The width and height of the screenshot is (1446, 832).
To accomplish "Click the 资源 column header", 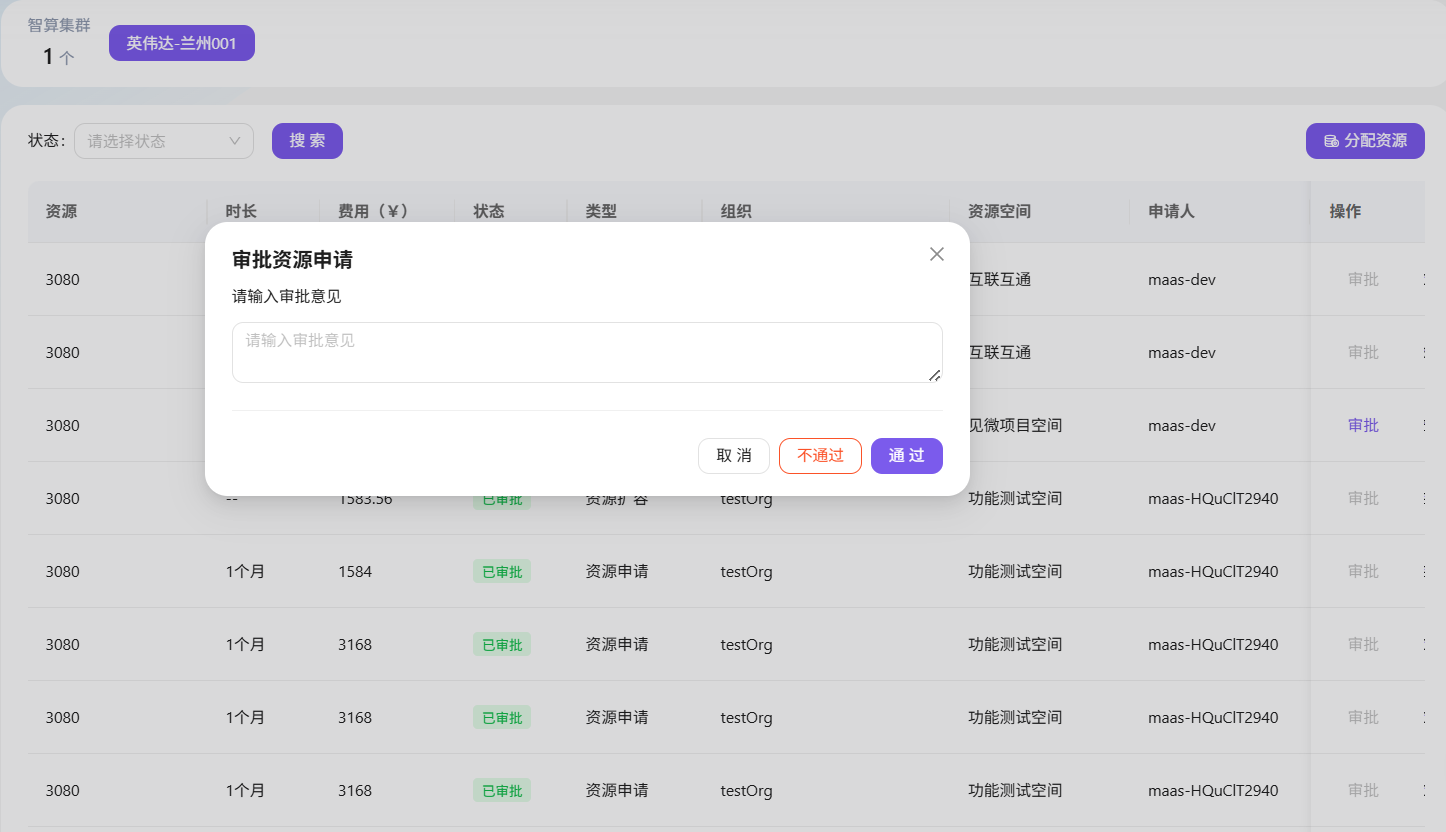I will coord(61,211).
